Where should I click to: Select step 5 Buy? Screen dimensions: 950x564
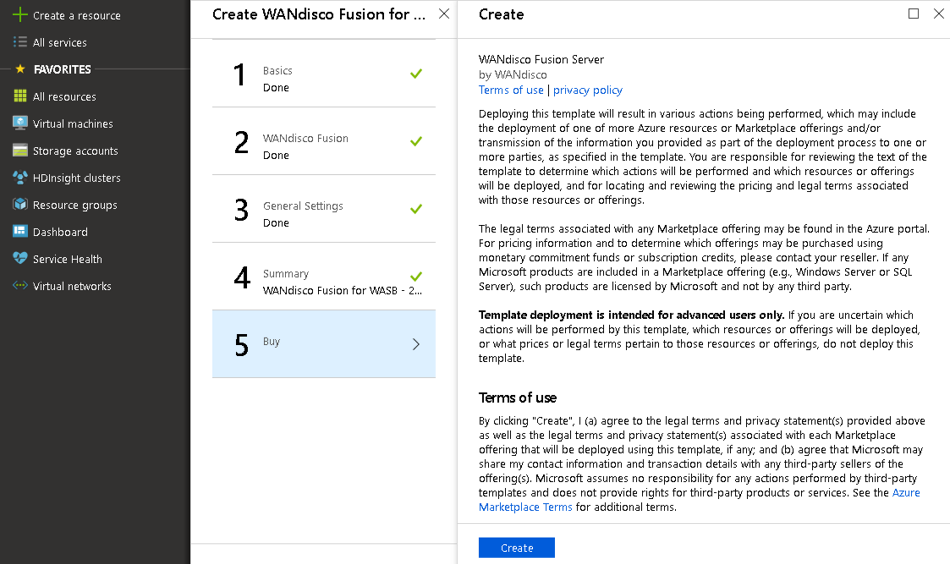pyautogui.click(x=324, y=344)
